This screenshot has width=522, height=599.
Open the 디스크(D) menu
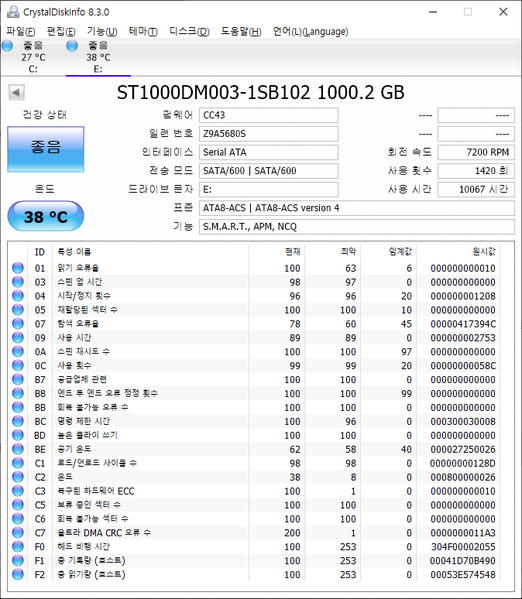(189, 31)
